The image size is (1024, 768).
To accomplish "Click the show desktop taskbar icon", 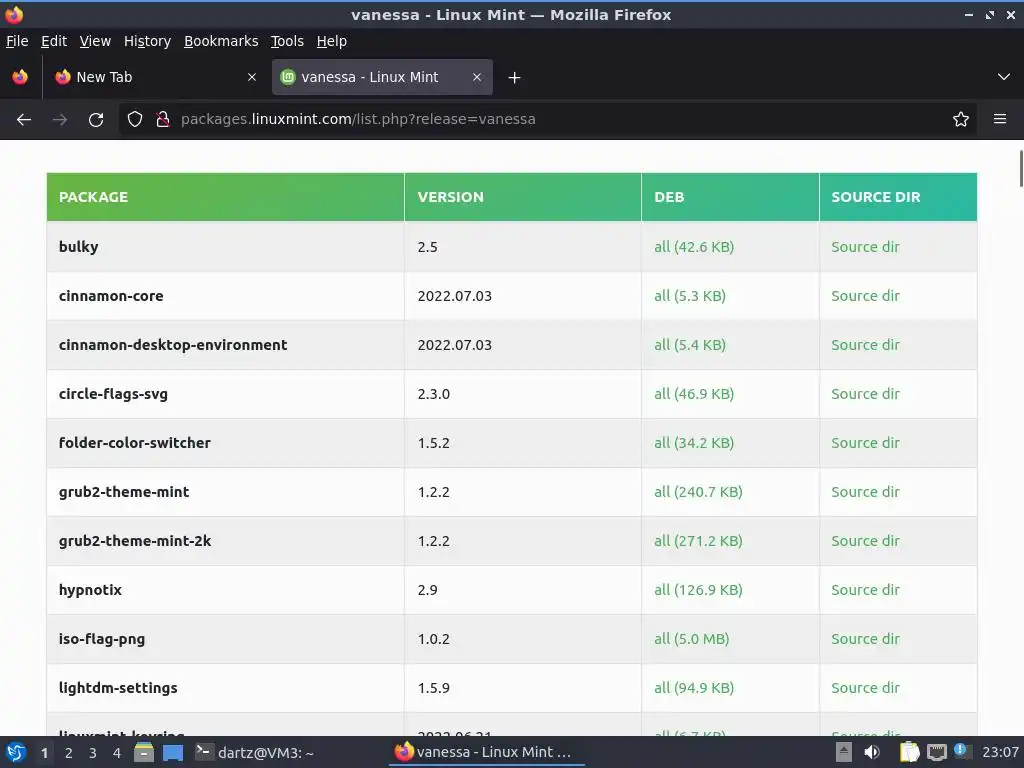I will (x=173, y=753).
